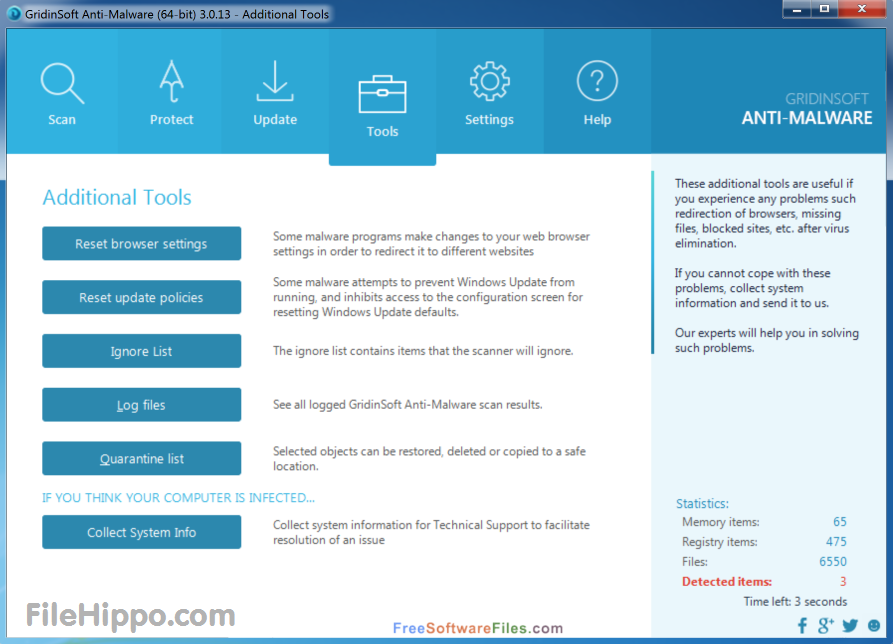This screenshot has height=644, width=893.
Task: Open the Settings gear icon
Action: (489, 81)
